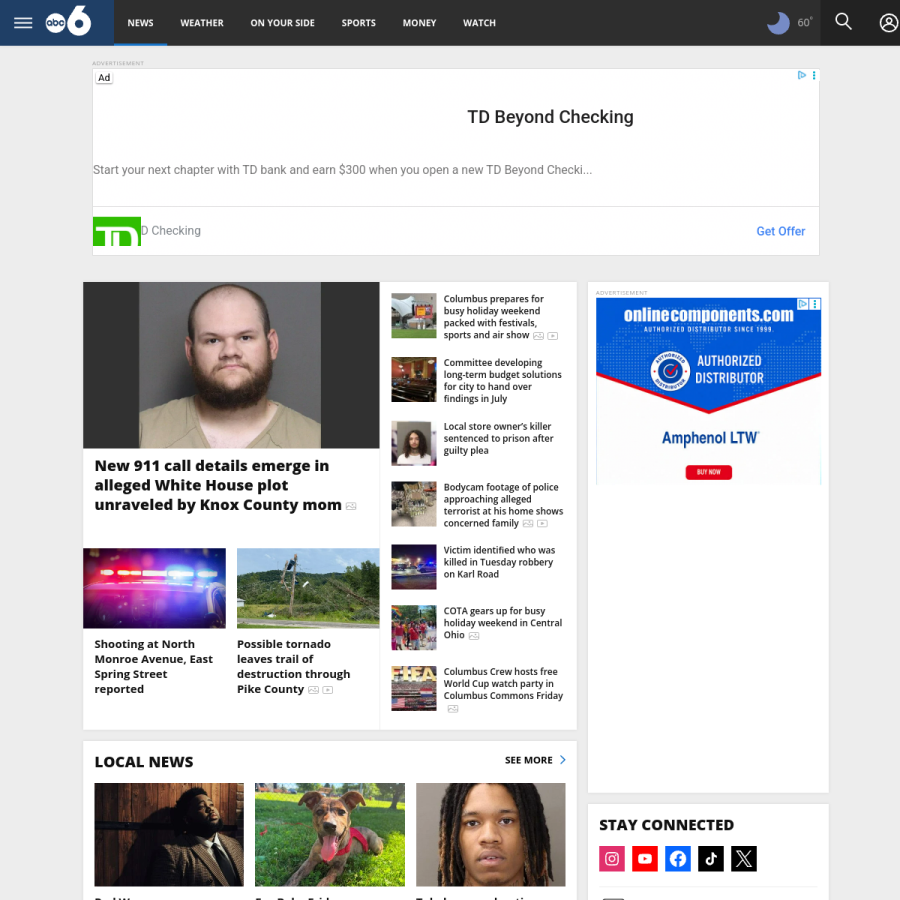
Task: Click the fallen trees tornado thumbnail
Action: coord(308,588)
